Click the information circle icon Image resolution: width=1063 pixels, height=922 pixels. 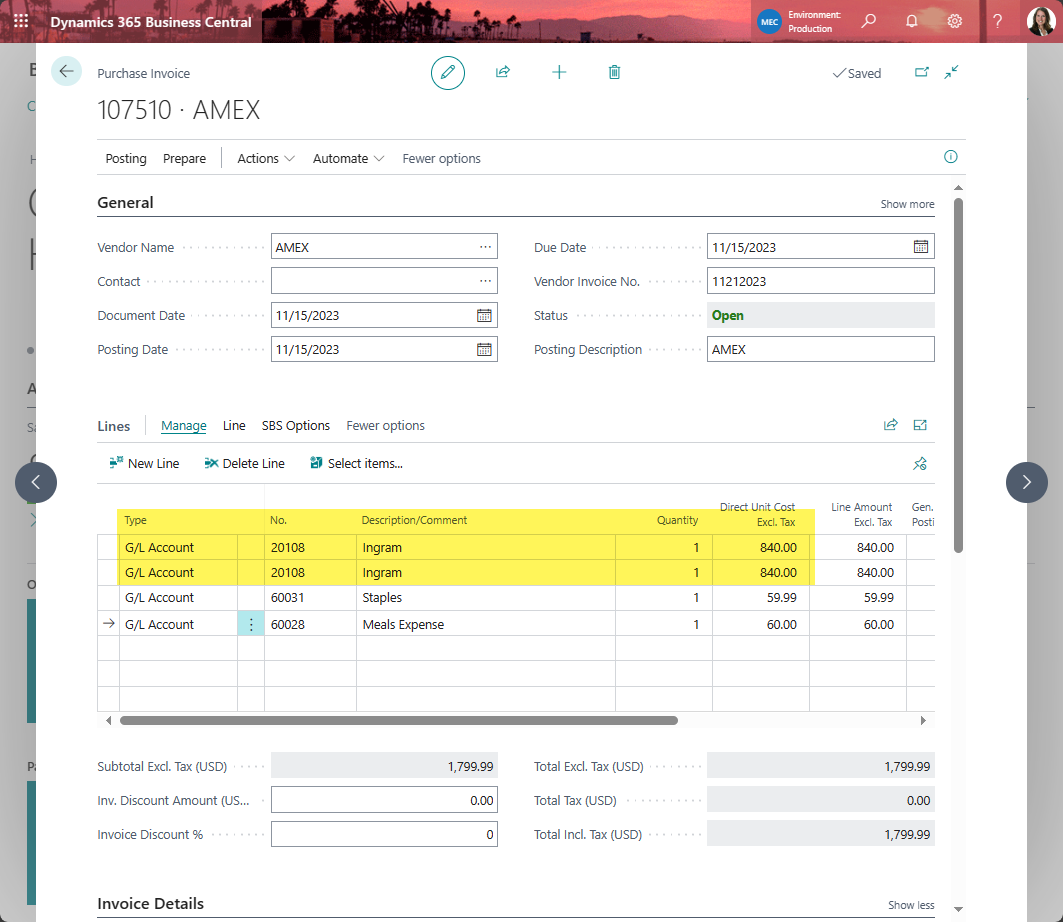click(x=950, y=157)
